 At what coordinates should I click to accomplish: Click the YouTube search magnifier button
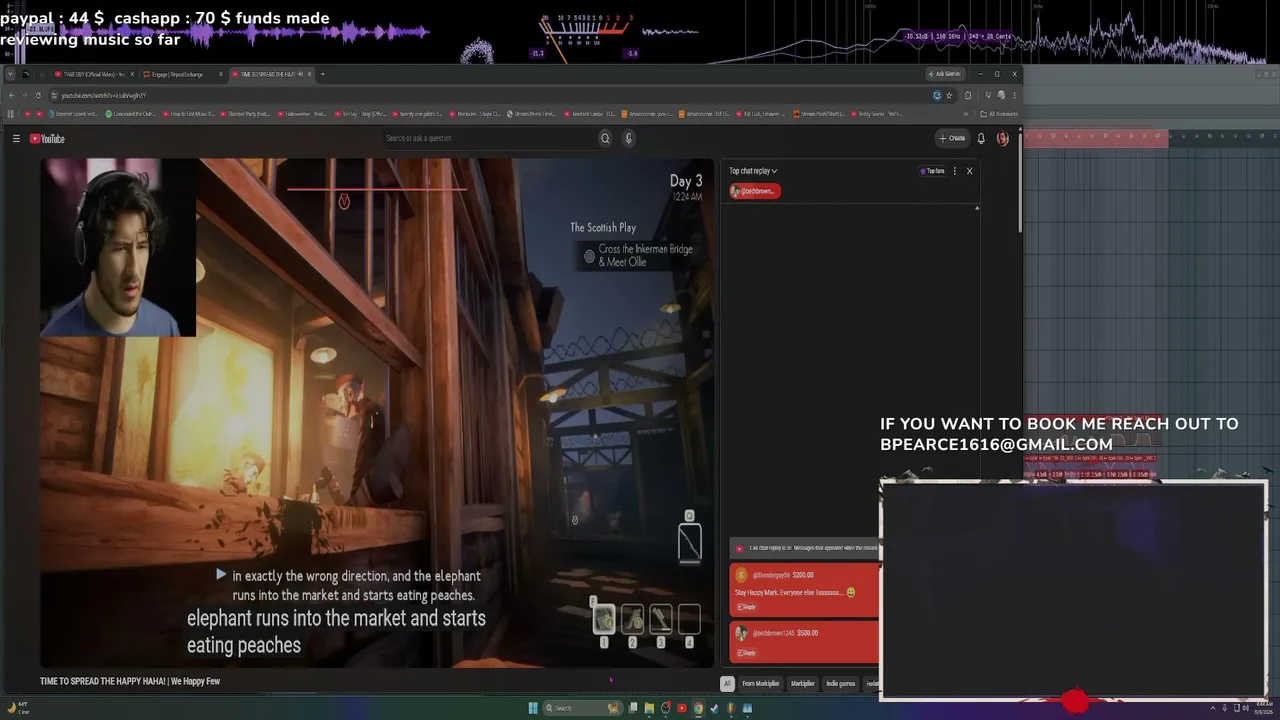tap(605, 139)
